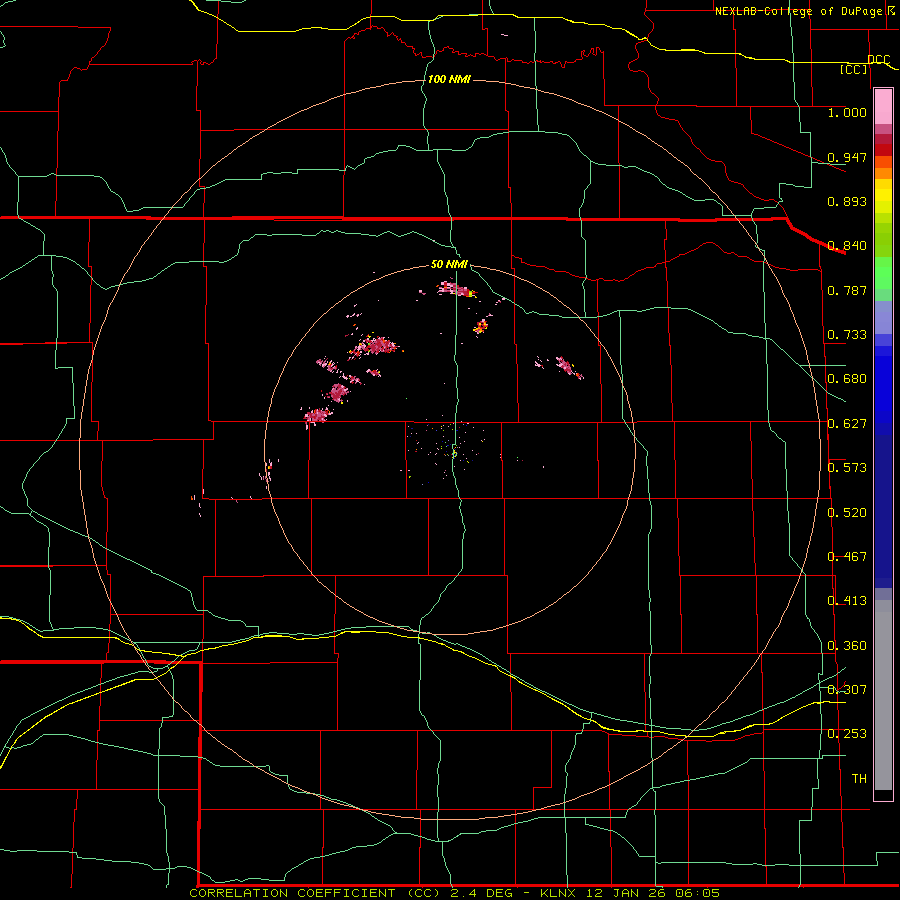
Task: Select the 100 NMI range ring label
Action: 449,79
